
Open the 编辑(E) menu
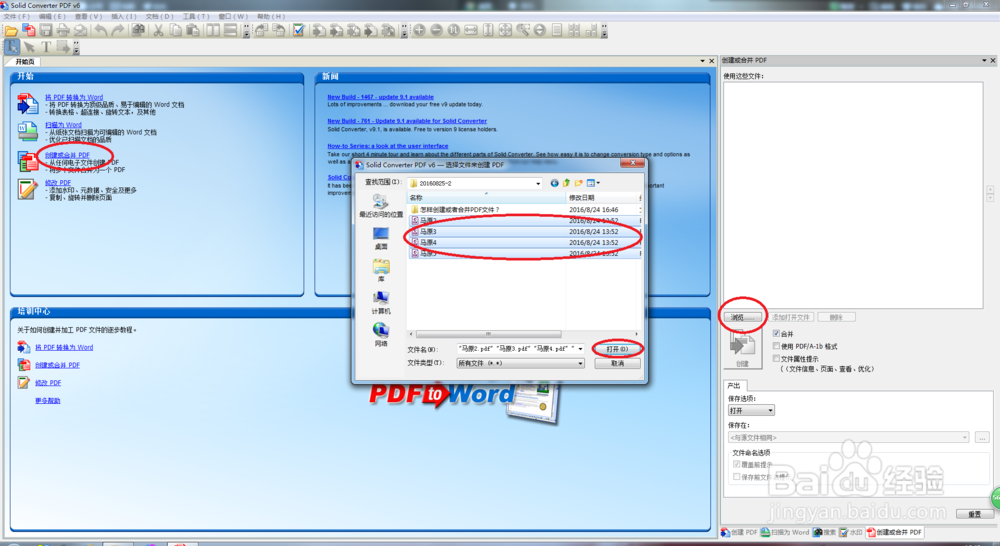point(52,16)
